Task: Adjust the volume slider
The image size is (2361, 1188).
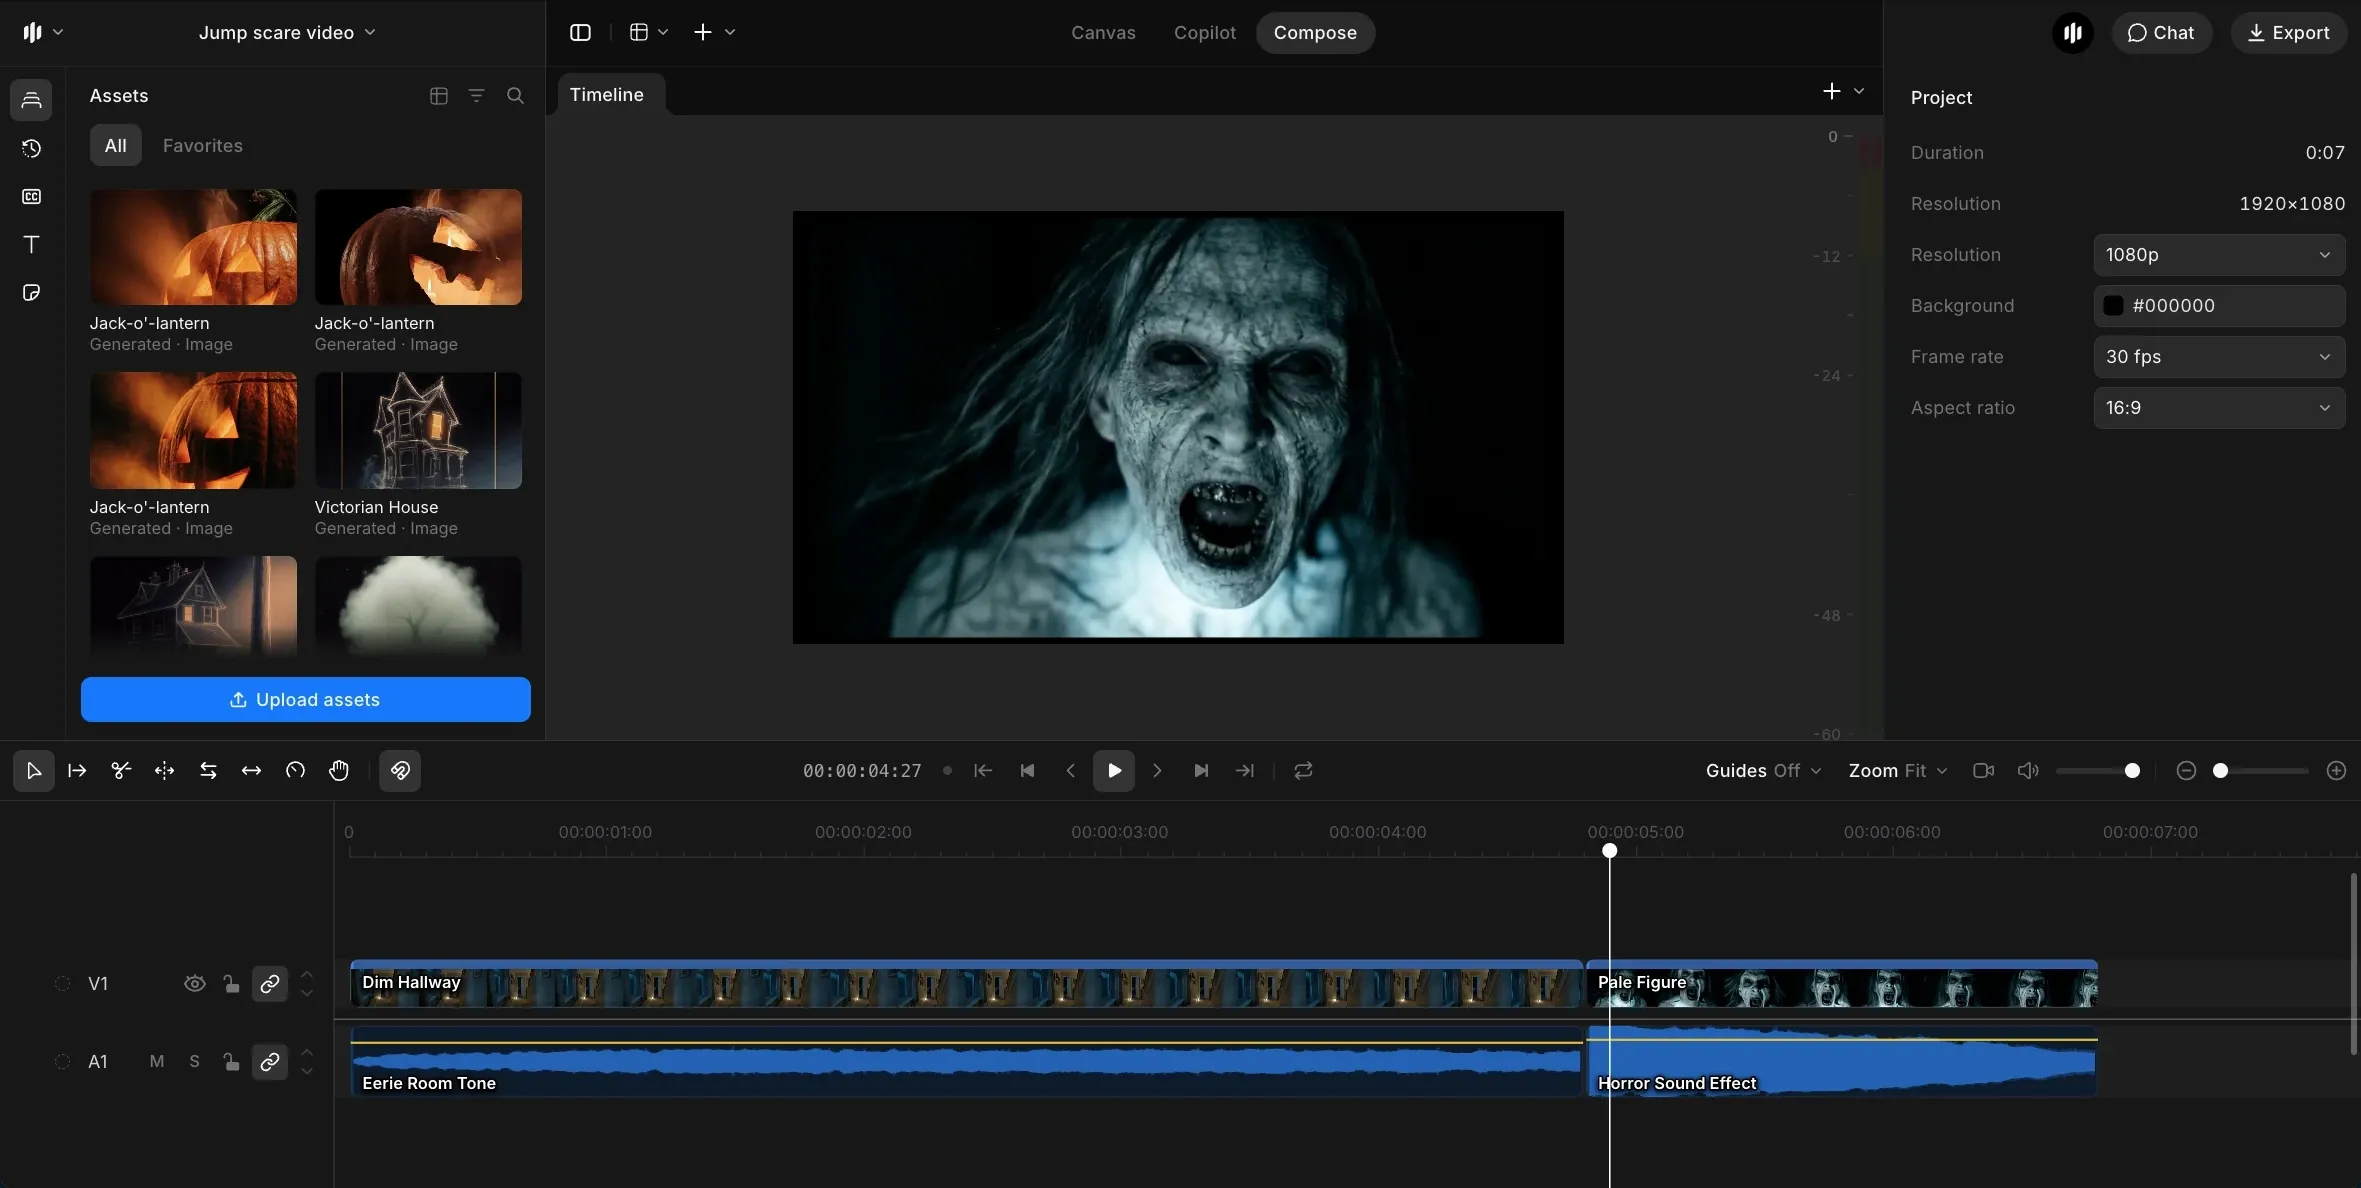Action: [x=2099, y=770]
